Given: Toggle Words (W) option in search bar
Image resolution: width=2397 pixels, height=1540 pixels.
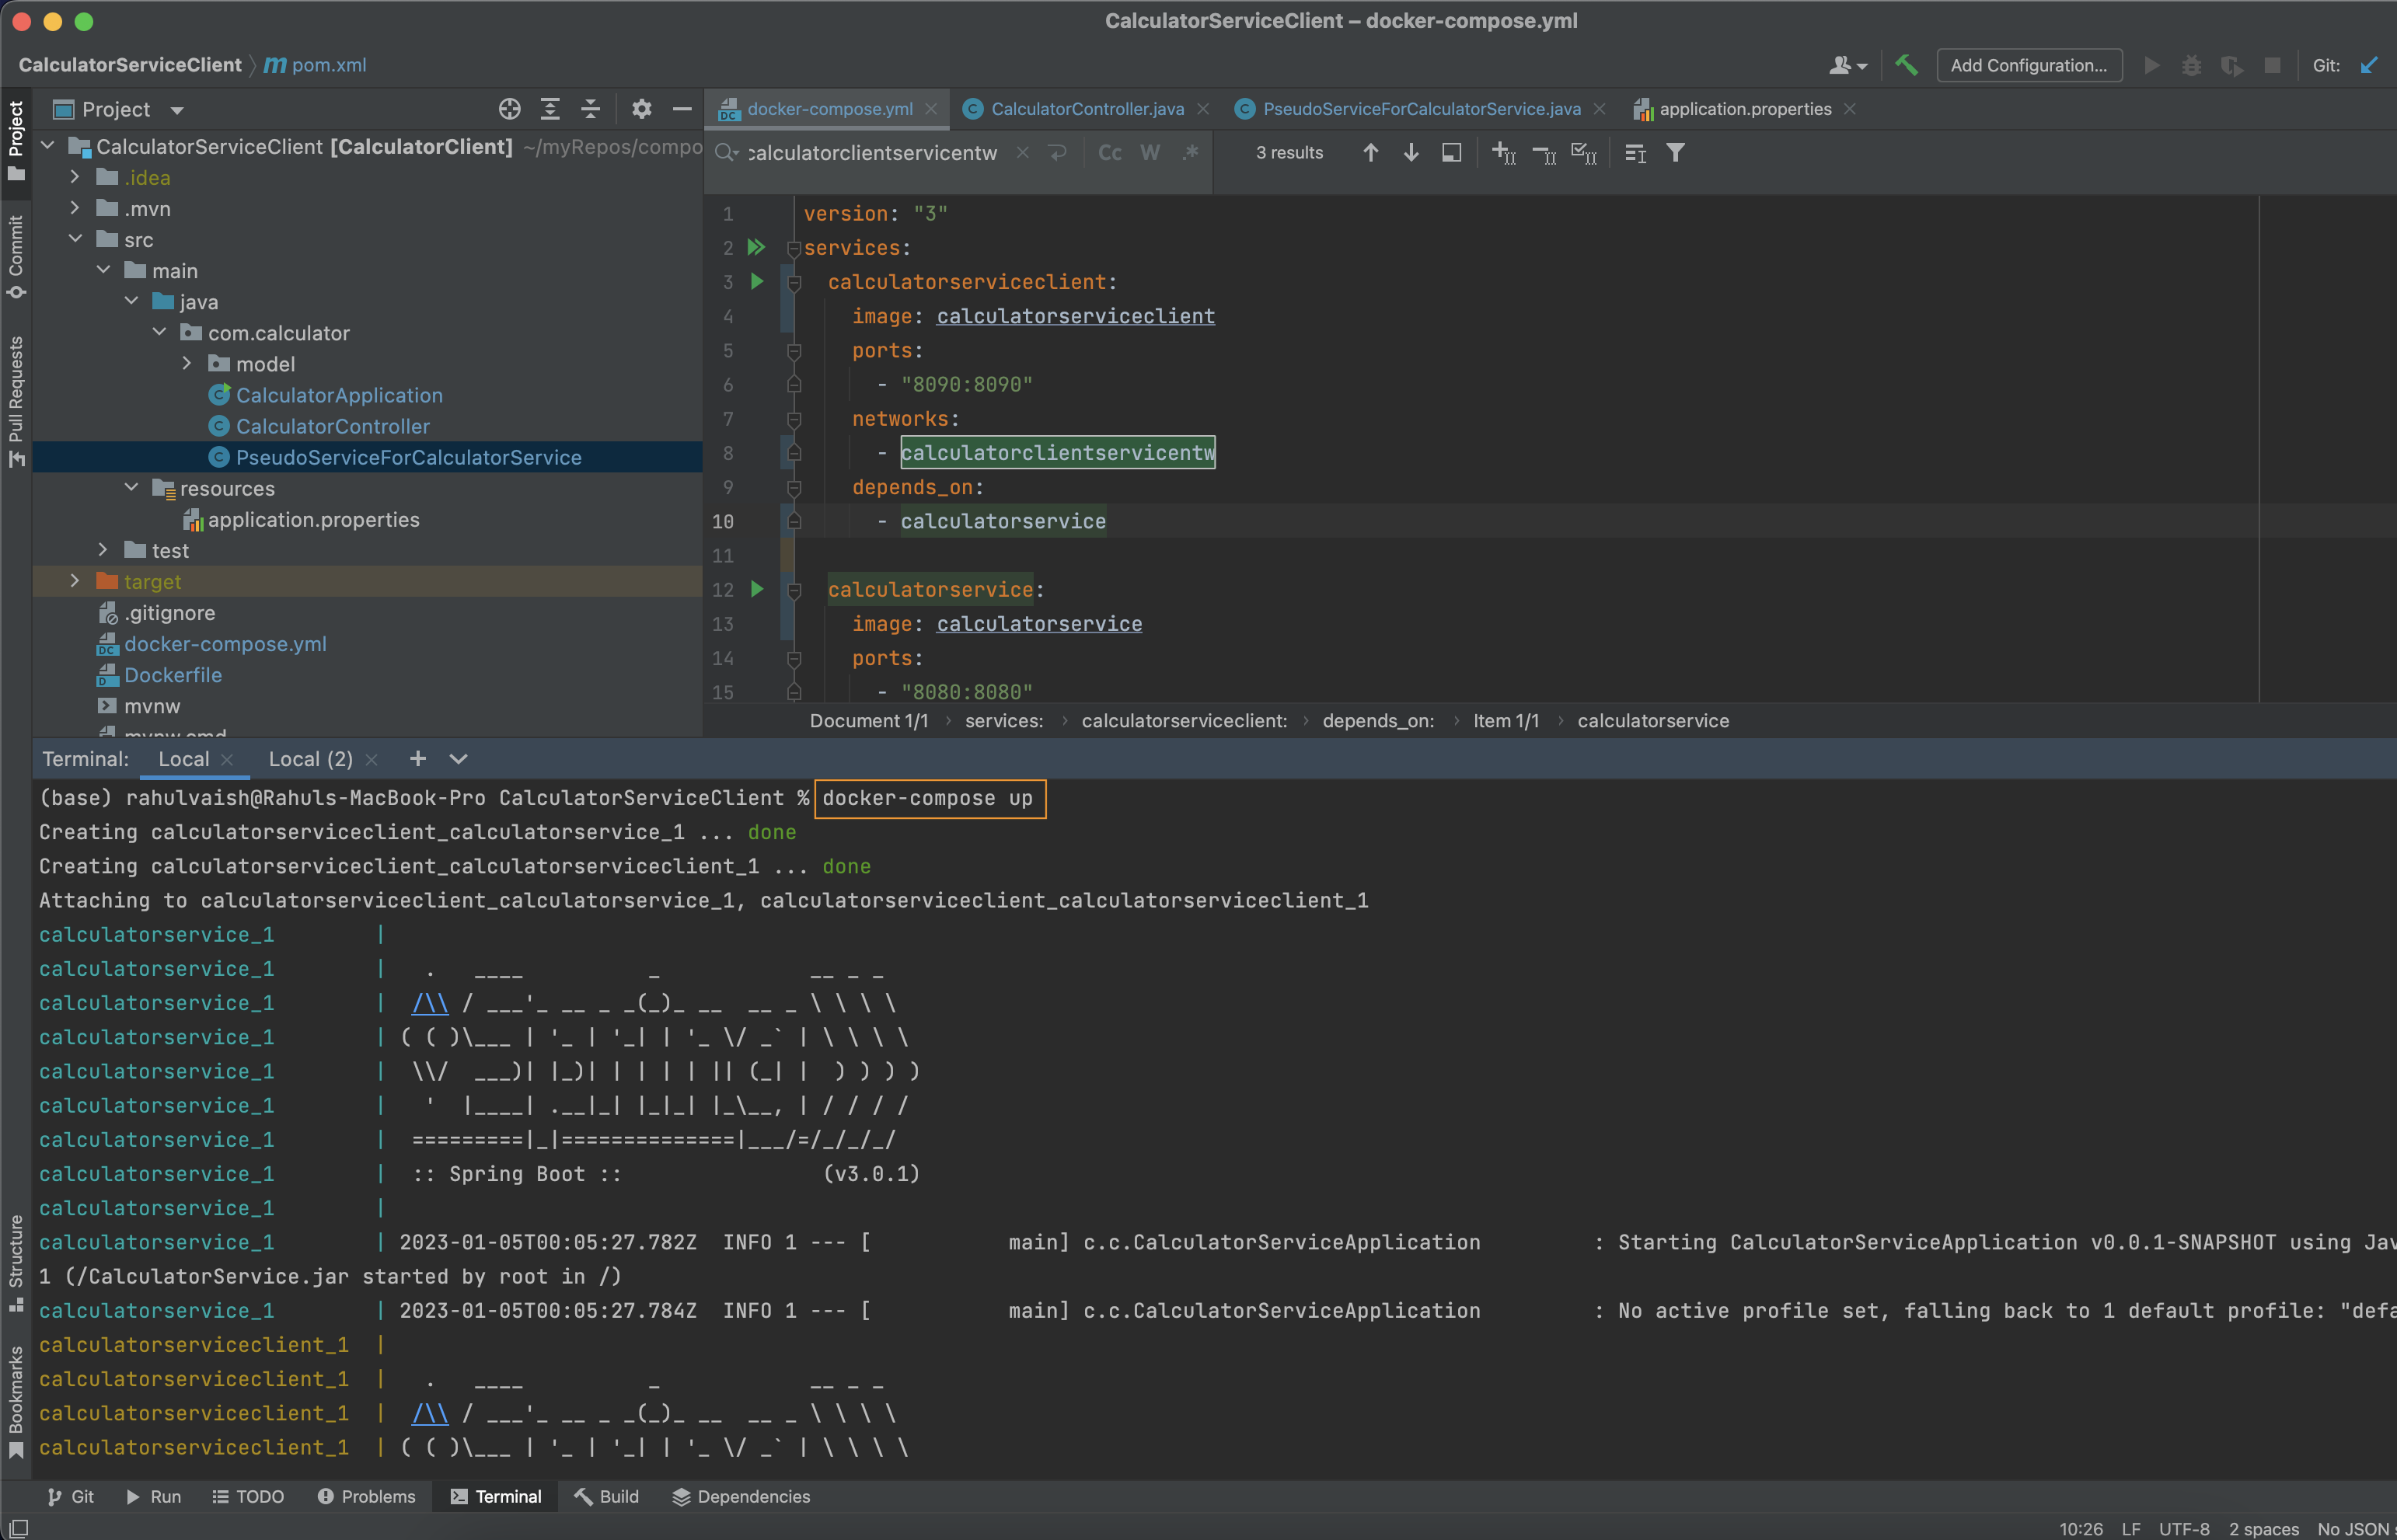Looking at the screenshot, I should [1150, 153].
